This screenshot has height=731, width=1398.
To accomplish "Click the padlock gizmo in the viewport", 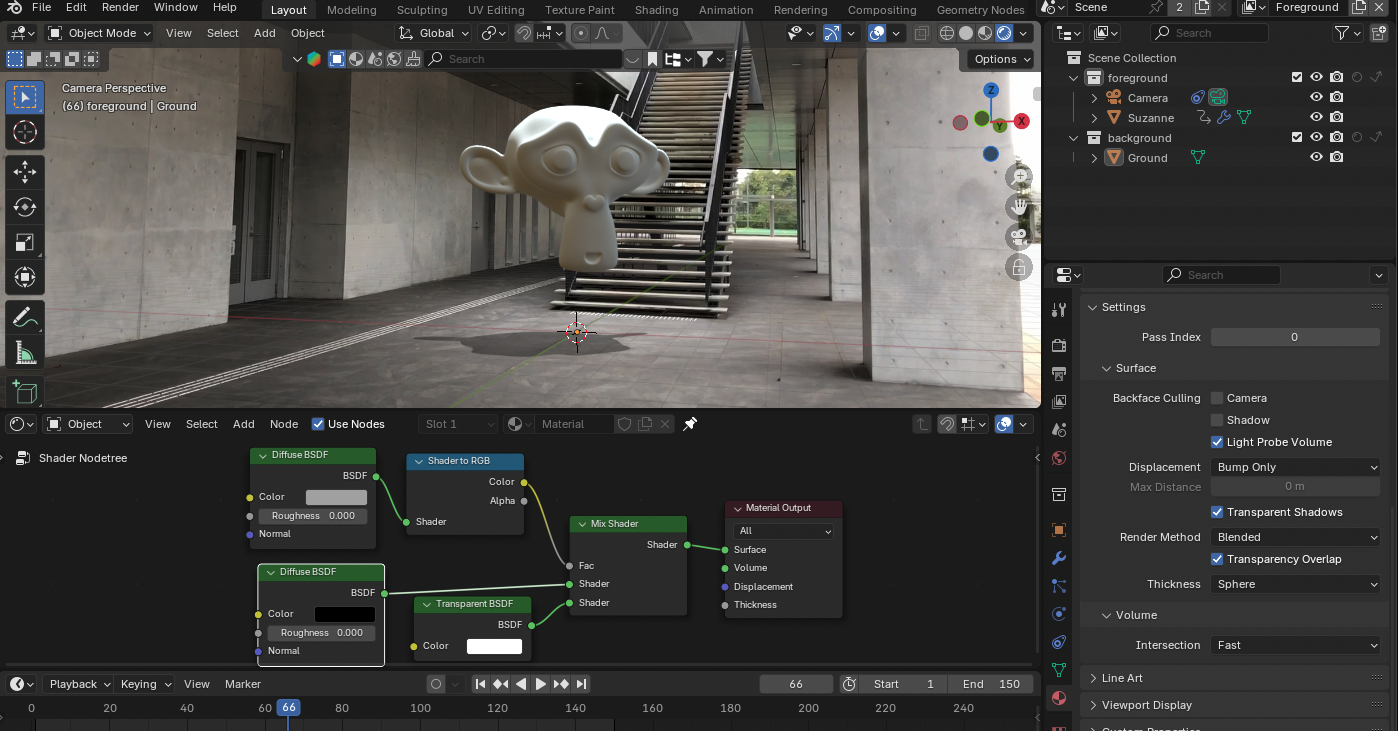I will coord(1019,268).
